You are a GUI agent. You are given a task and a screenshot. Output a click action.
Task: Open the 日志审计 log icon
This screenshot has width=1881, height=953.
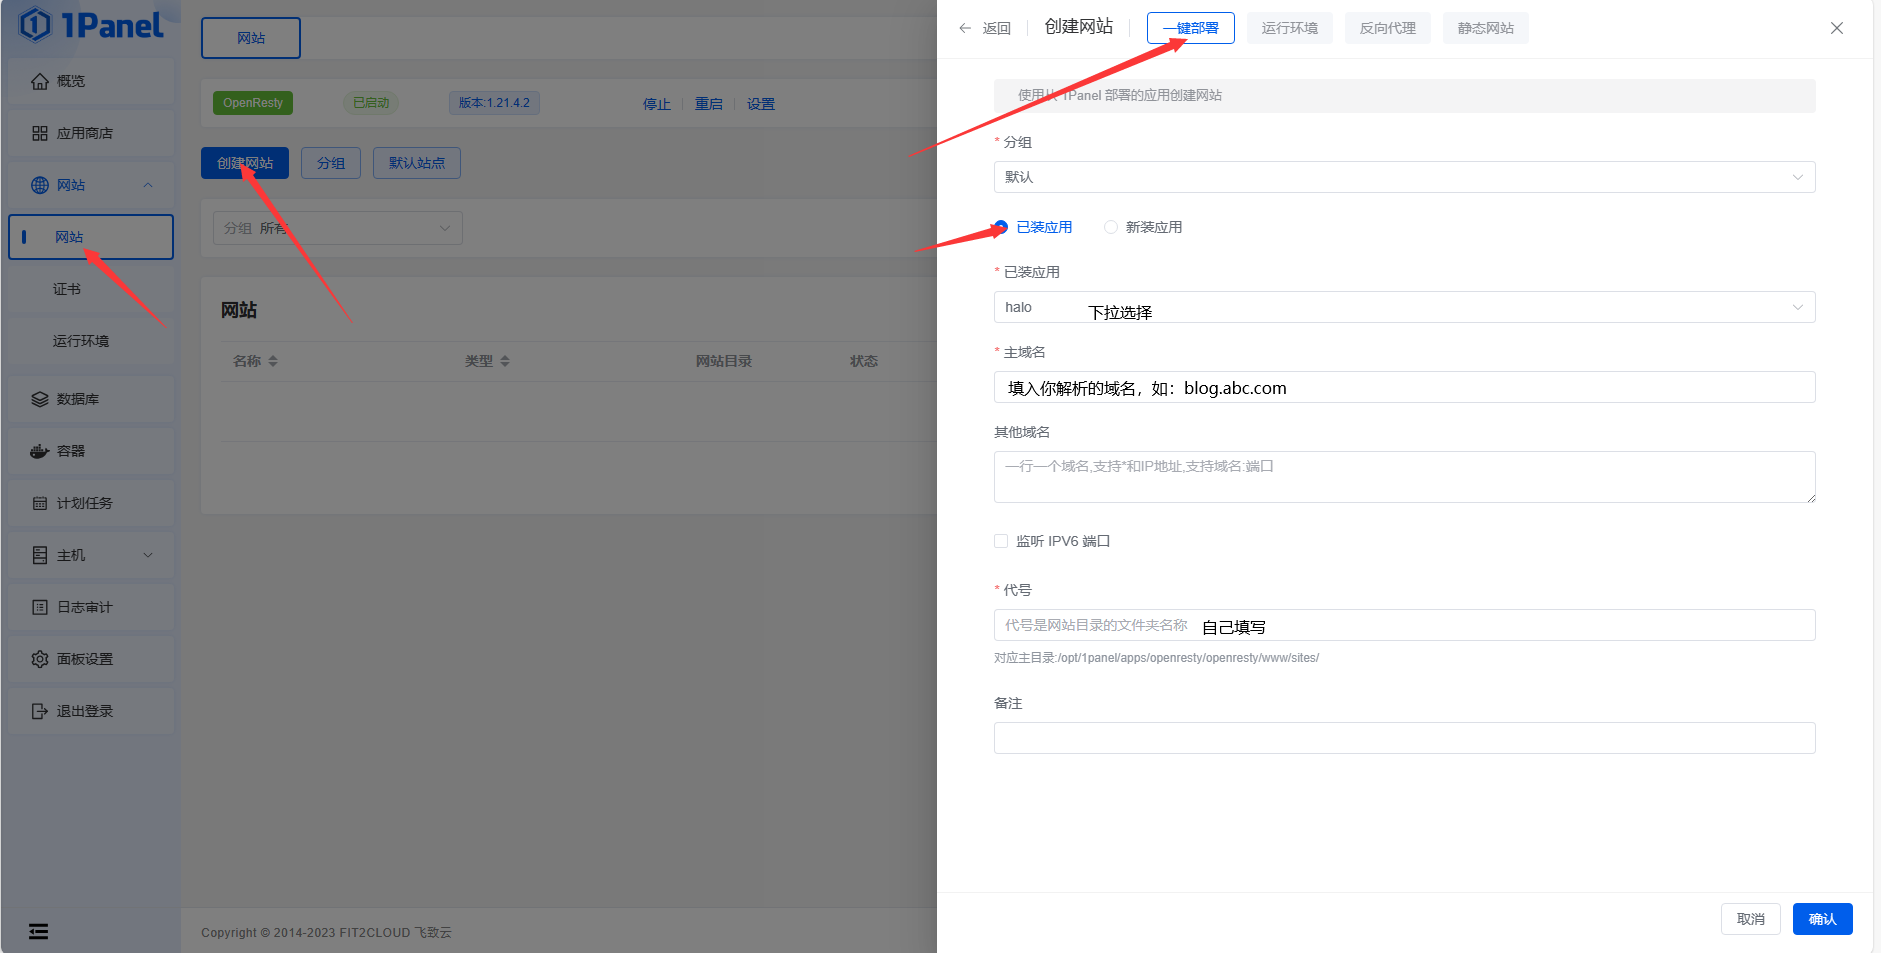point(40,607)
